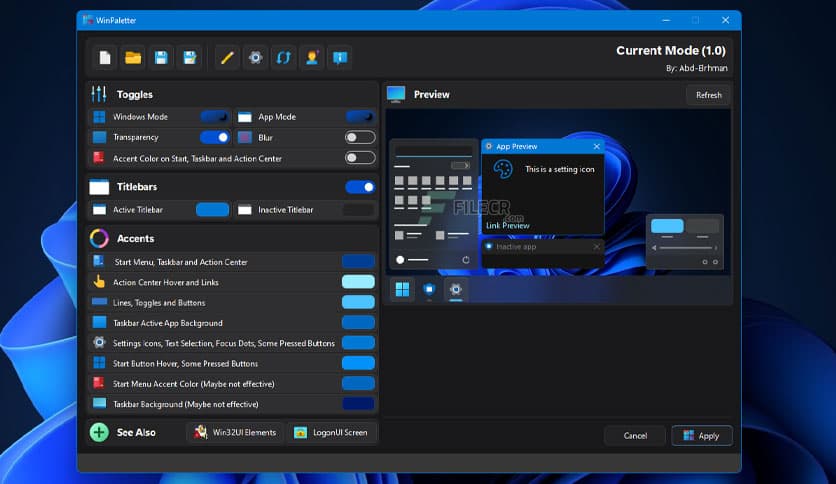Click the pointing hand icon beside Action Center Hover
The image size is (836, 484).
(99, 281)
